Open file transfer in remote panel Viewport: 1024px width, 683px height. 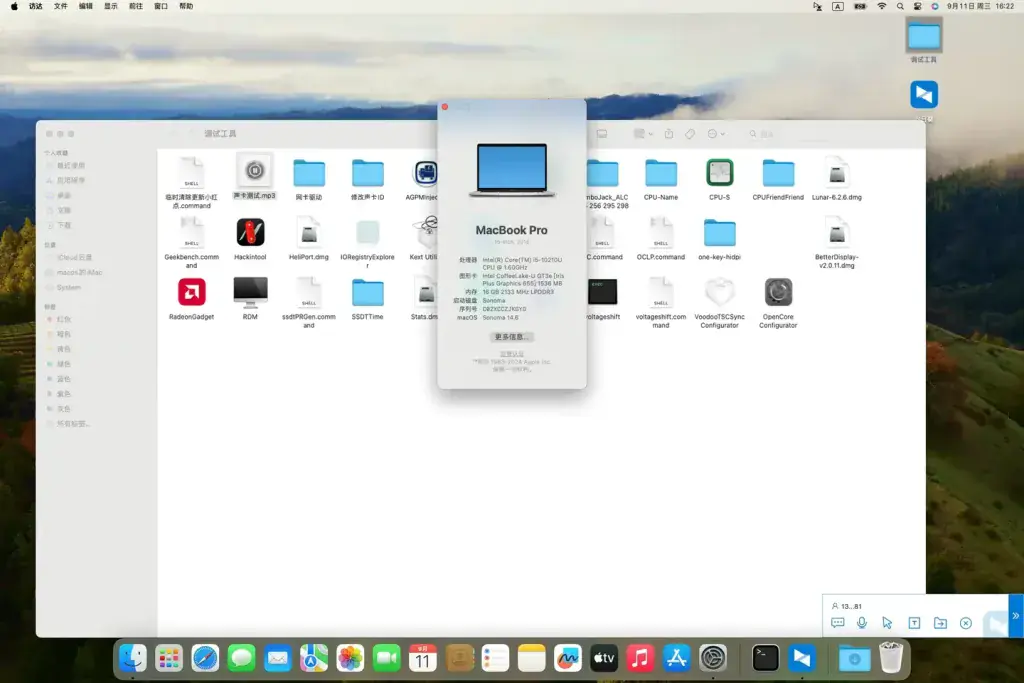(940, 623)
